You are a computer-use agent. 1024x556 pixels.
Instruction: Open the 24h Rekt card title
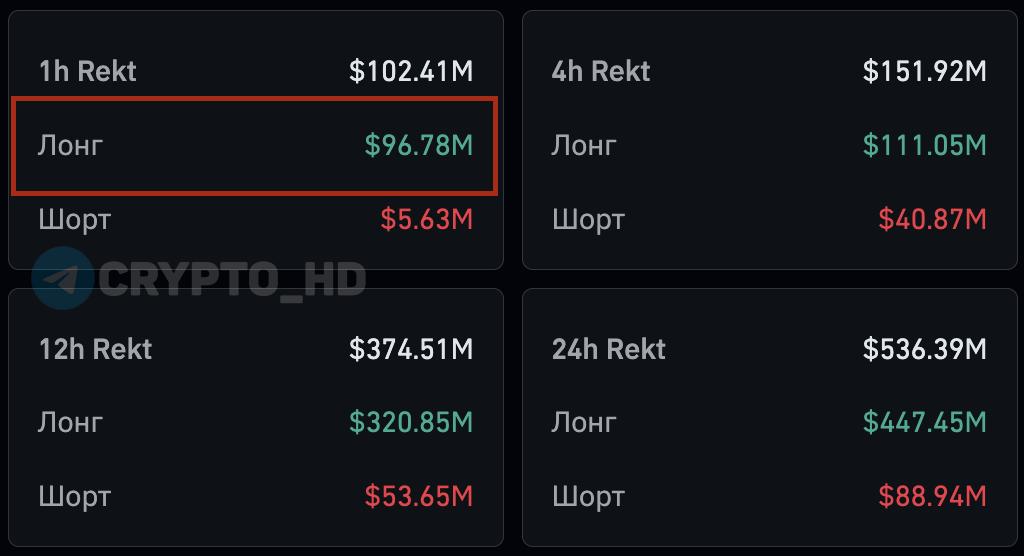pos(609,350)
